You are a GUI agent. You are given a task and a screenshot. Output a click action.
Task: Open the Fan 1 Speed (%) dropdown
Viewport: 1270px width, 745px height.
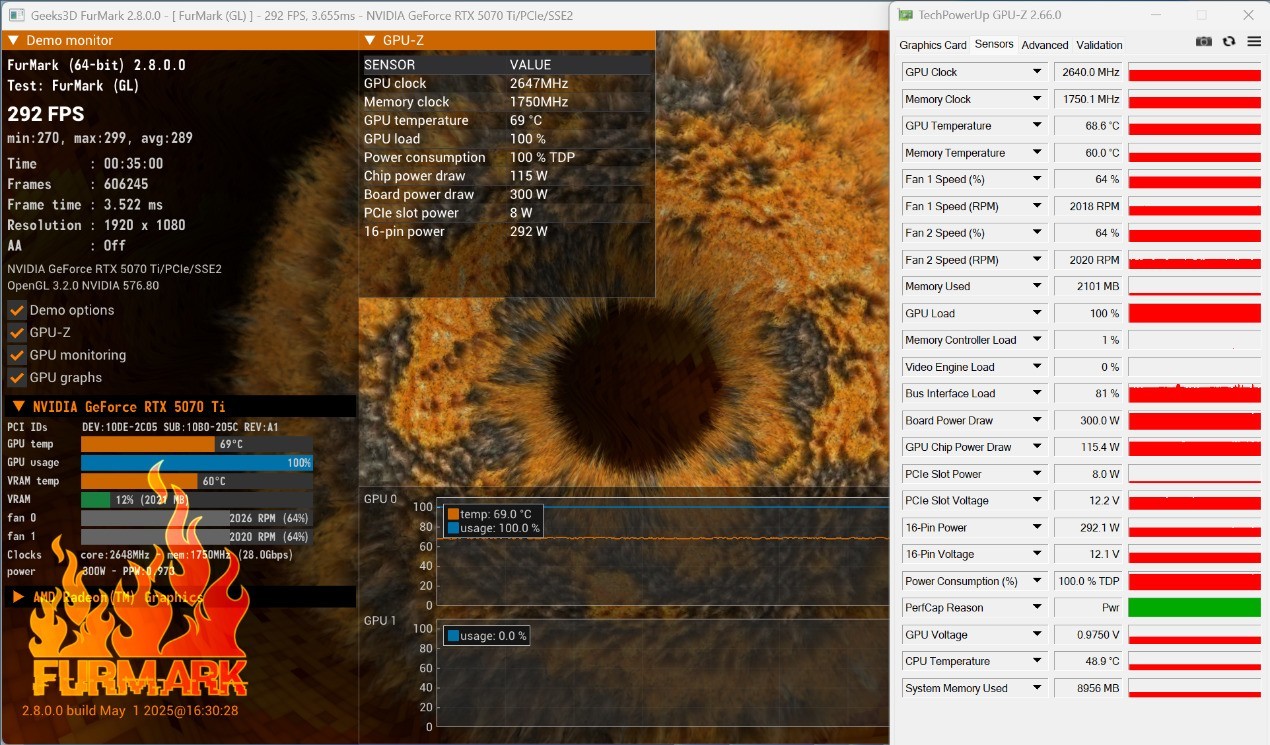click(1037, 179)
